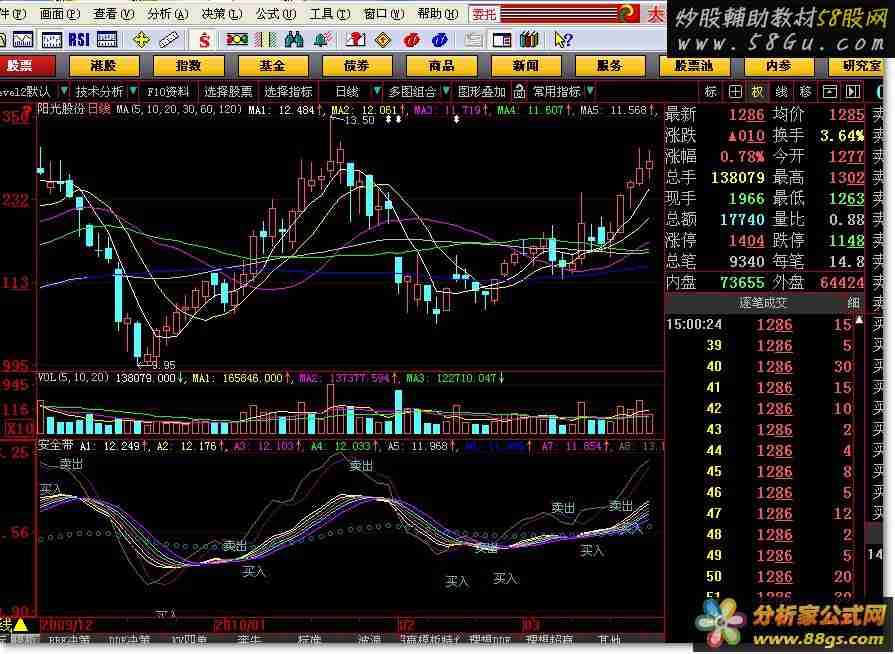Click the alarm bell alert icon

point(323,39)
